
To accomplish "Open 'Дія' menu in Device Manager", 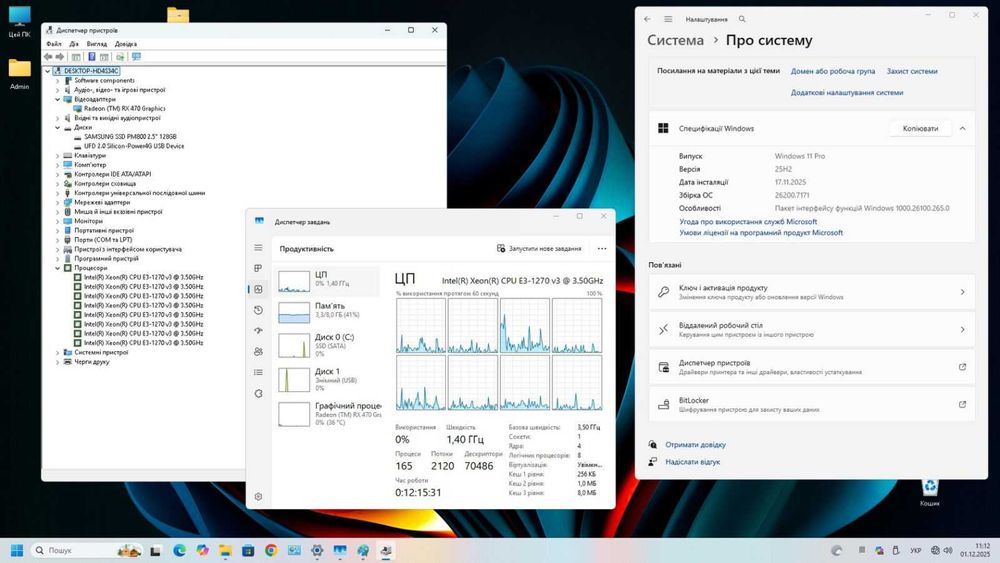I will pos(74,44).
